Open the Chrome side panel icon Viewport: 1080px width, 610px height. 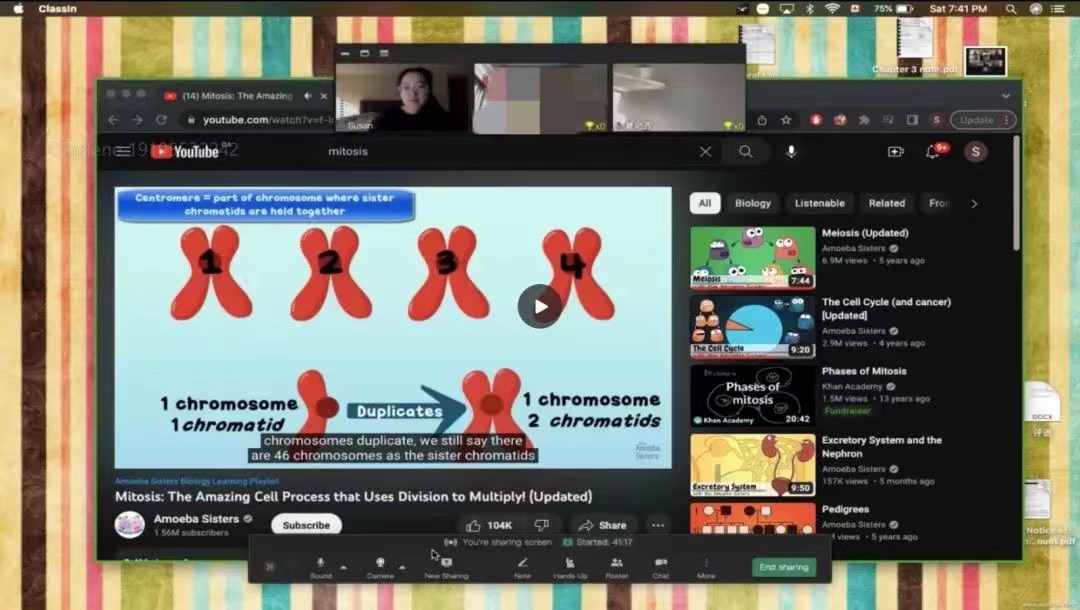point(912,120)
